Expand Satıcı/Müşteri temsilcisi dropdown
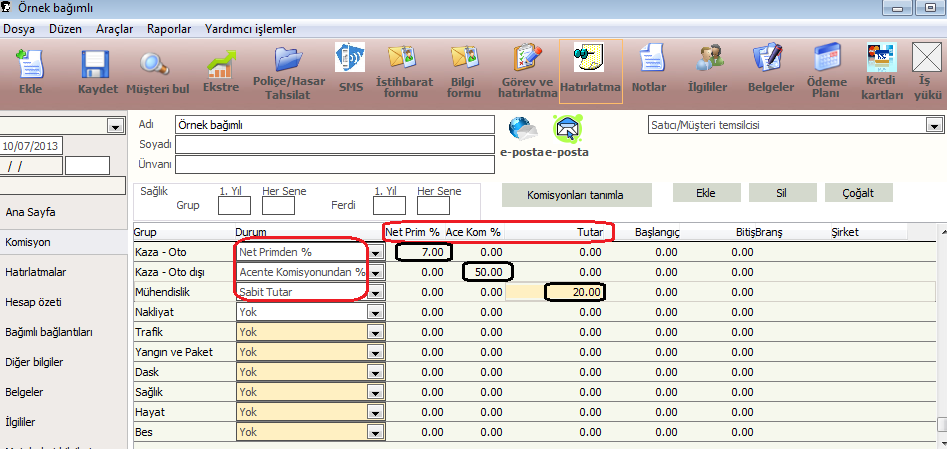Screen dimensions: 947x449 point(934,125)
